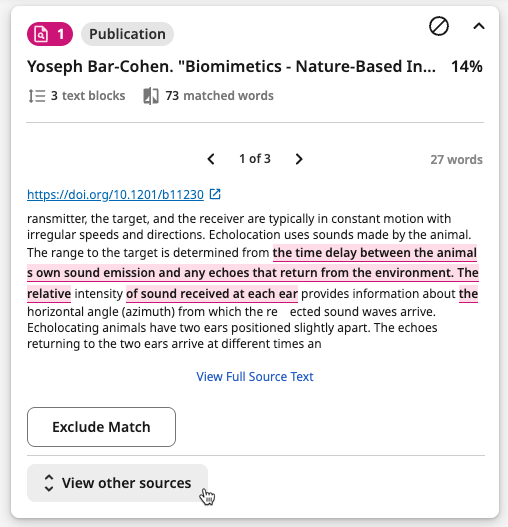Viewport: 508px width, 527px height.
Task: Click the 14% similarity score
Action: [467, 66]
